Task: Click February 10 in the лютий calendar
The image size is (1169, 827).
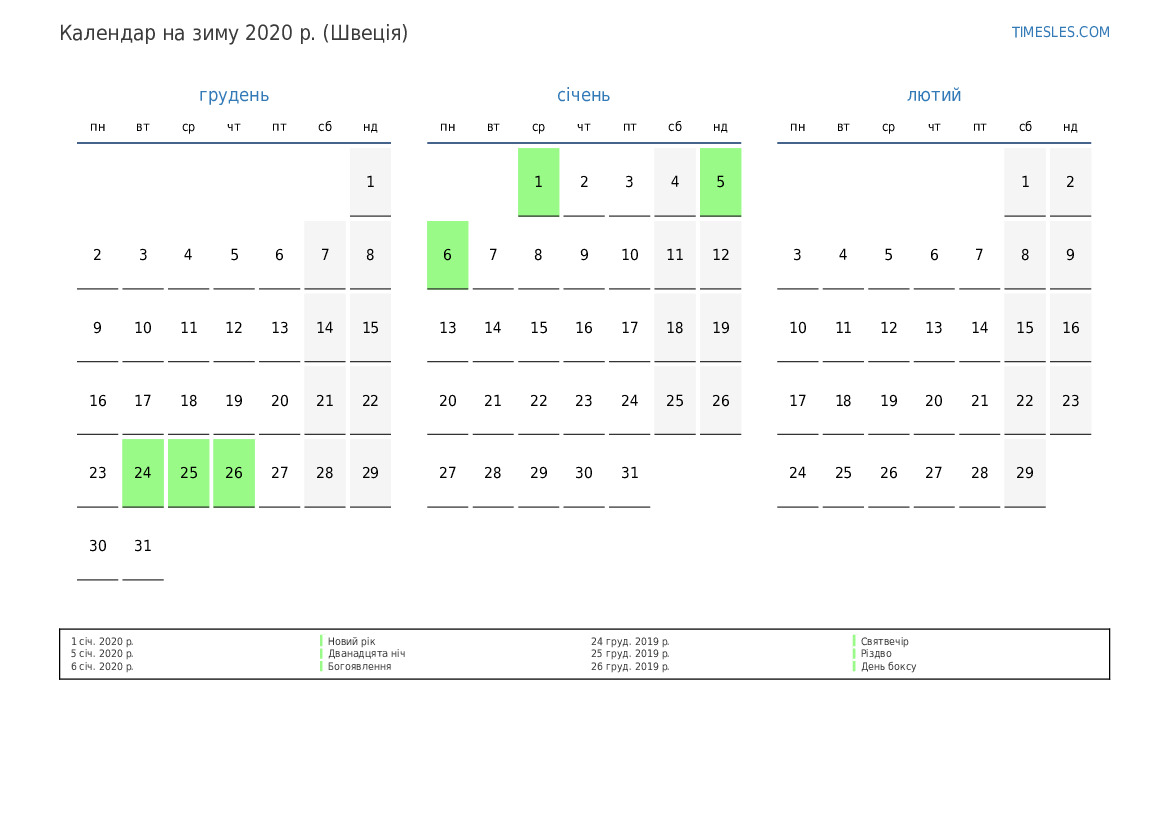Action: 798,327
